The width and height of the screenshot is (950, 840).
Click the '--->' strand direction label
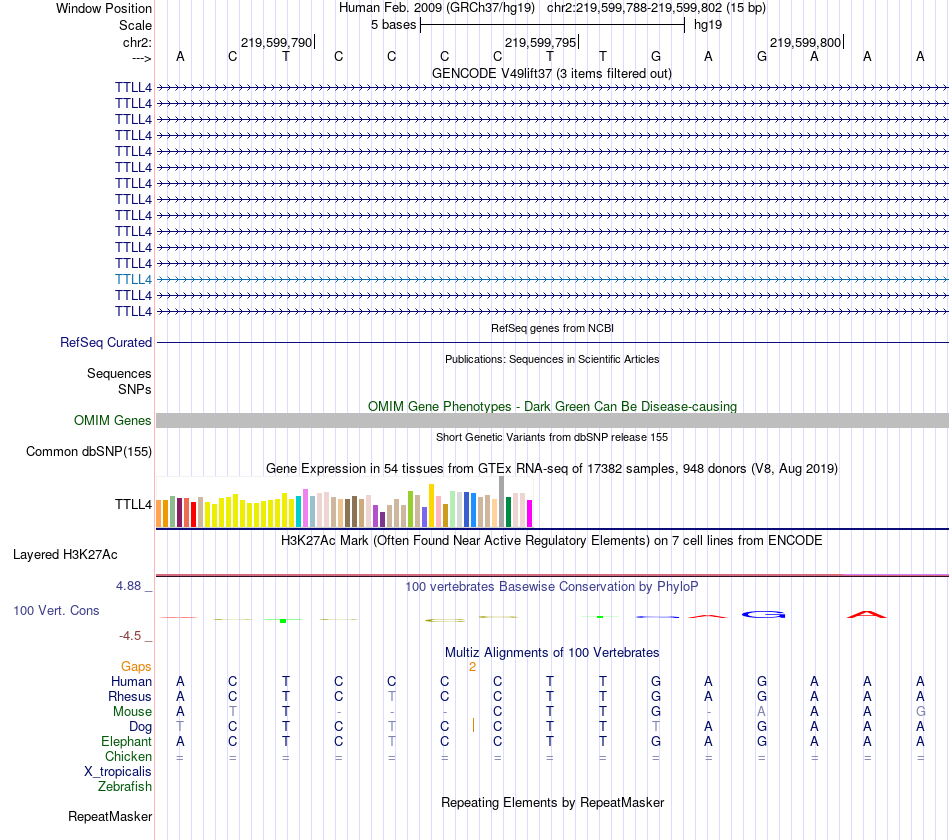click(x=141, y=58)
